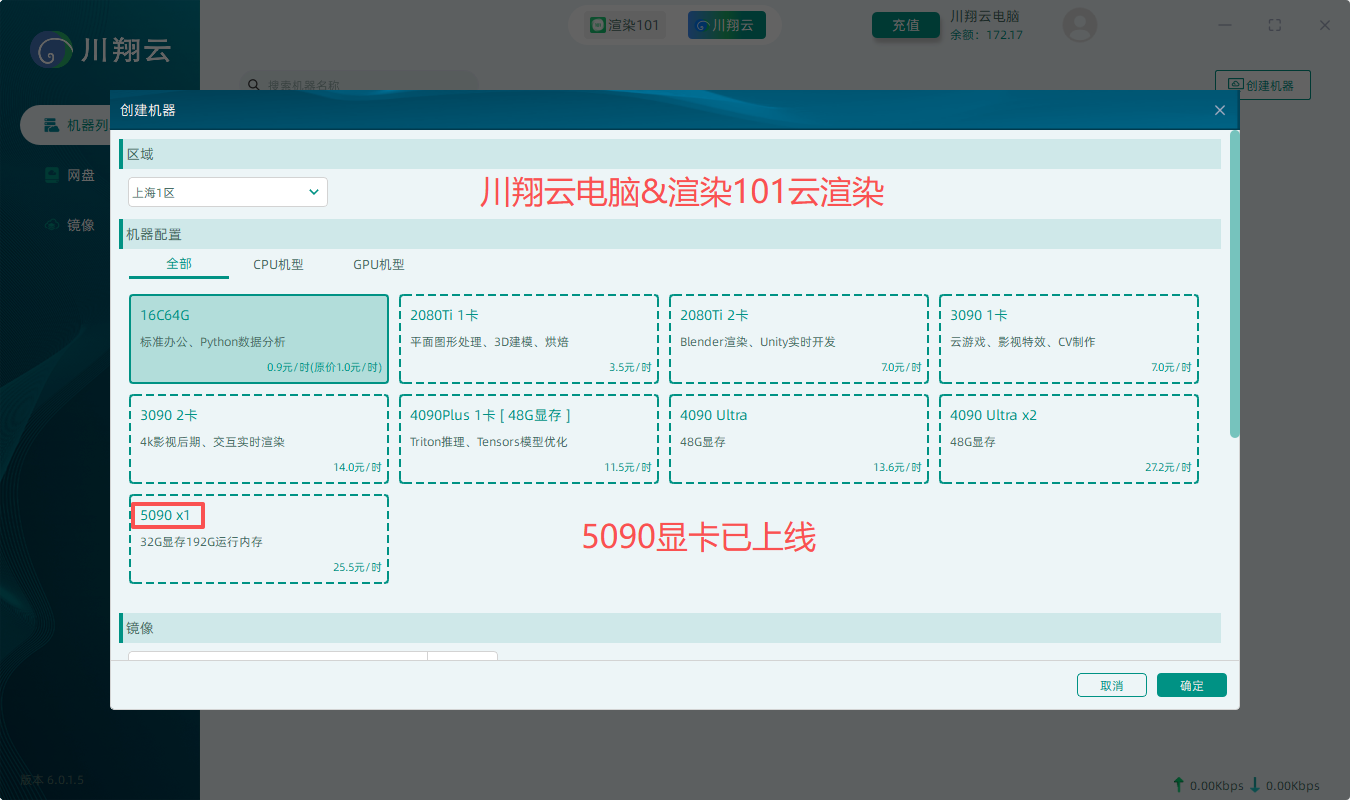The image size is (1350, 800).
Task: Open the user avatar icon
Action: click(x=1080, y=25)
